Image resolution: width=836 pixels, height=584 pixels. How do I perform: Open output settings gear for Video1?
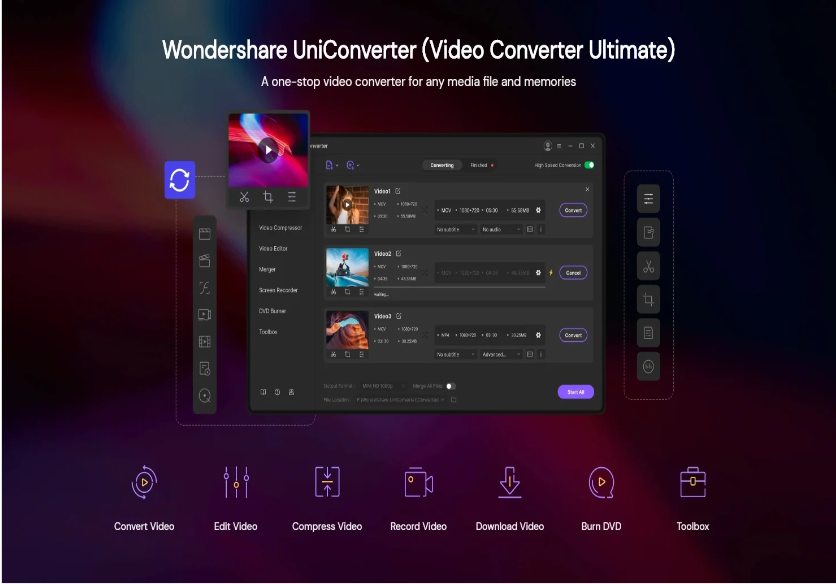538,210
